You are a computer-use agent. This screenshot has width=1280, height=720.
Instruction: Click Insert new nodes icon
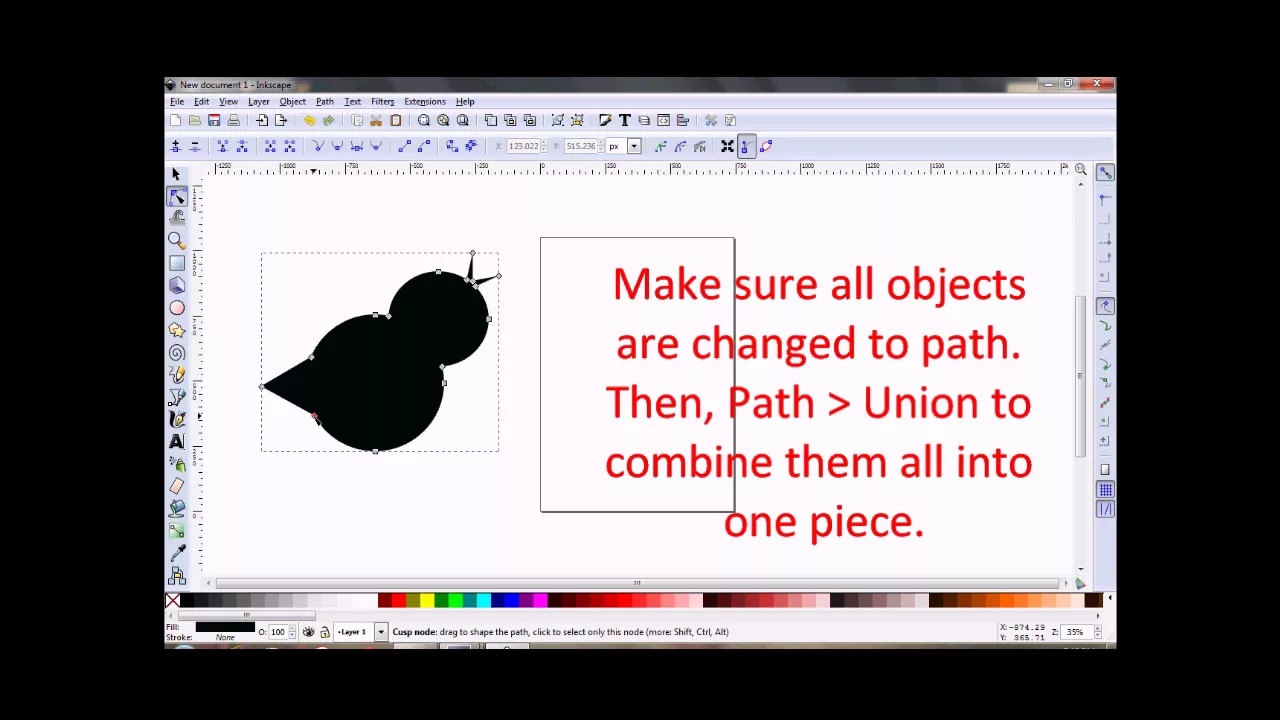(176, 146)
